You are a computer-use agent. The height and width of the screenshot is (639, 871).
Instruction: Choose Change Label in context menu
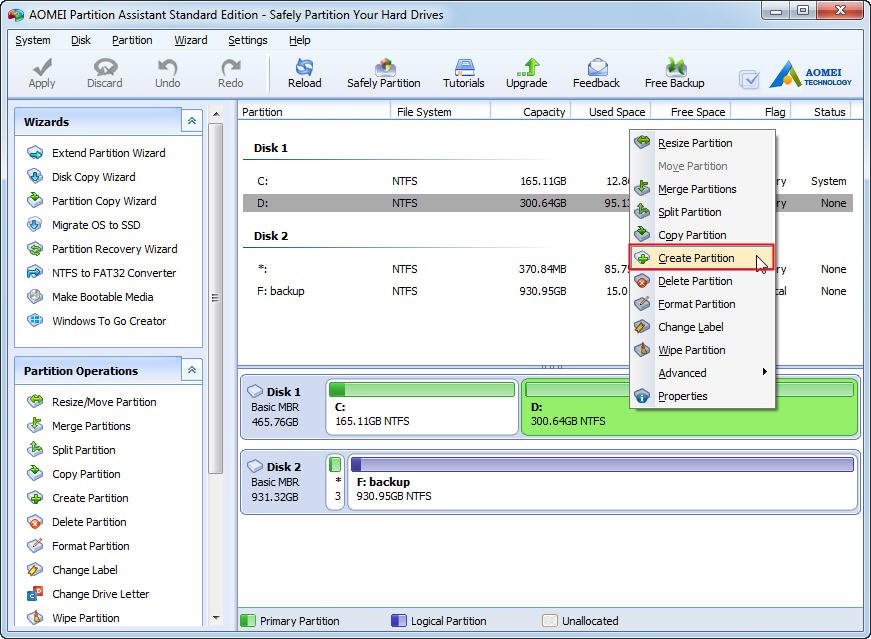[x=702, y=327]
